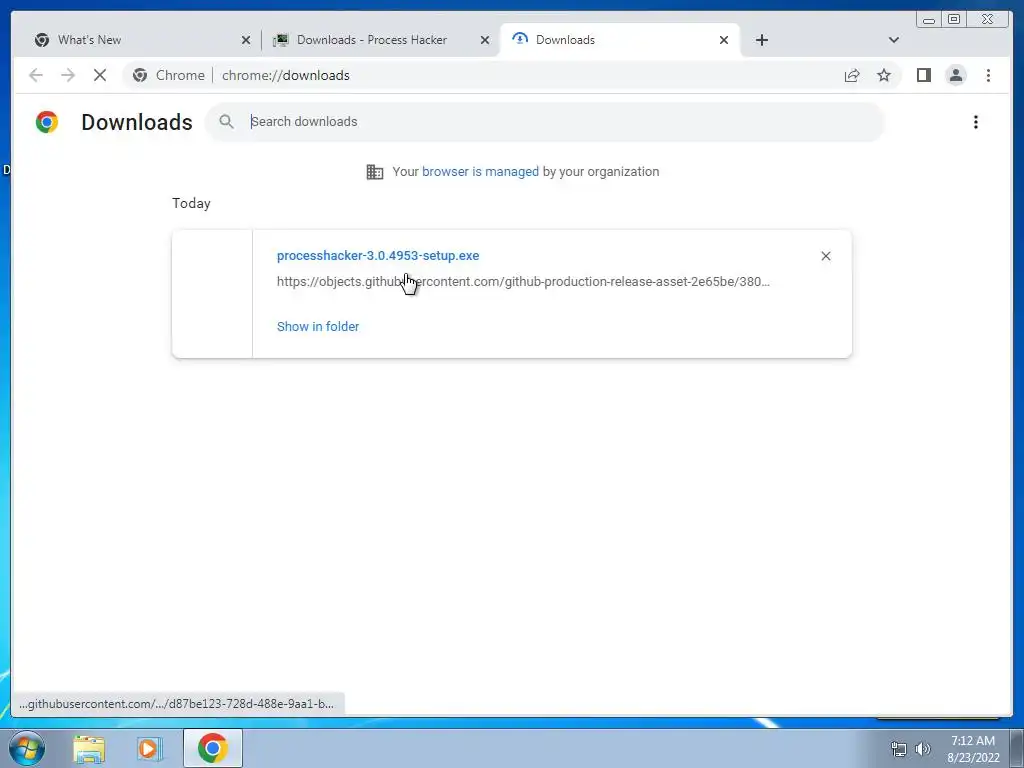Open Windows Explorer from the taskbar
This screenshot has height=768, width=1024.
point(89,748)
